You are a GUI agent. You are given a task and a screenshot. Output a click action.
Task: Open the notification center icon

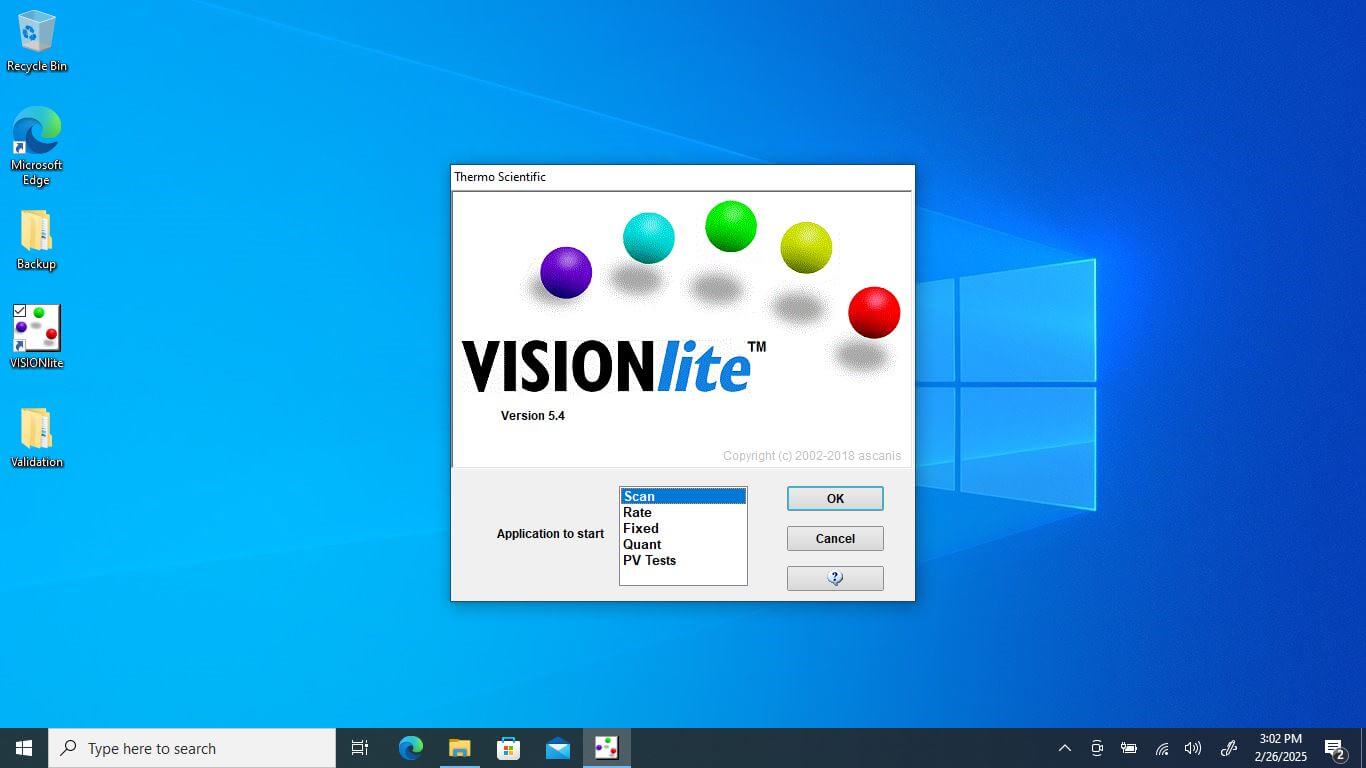[x=1334, y=748]
